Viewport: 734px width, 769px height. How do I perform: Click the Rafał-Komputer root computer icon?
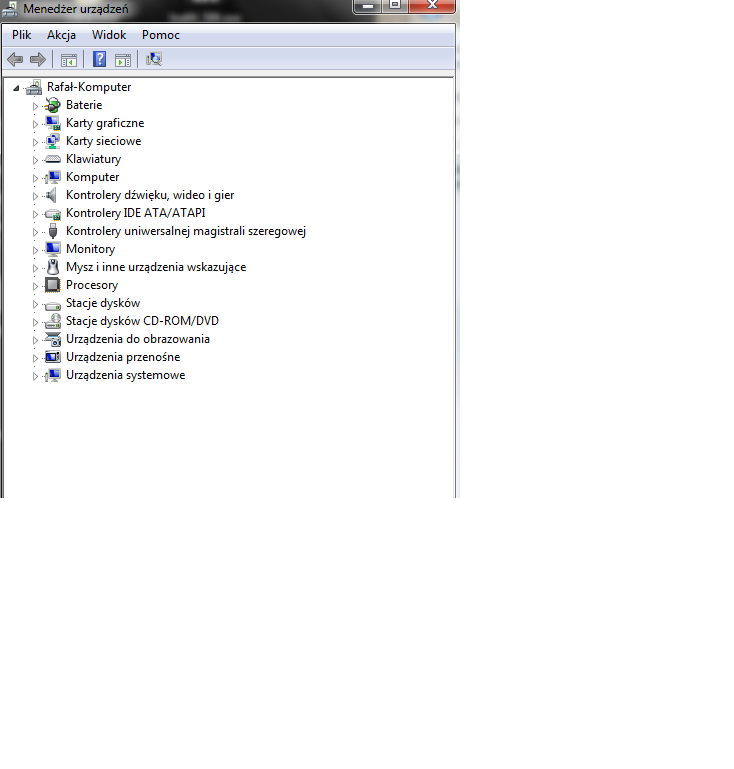point(34,87)
